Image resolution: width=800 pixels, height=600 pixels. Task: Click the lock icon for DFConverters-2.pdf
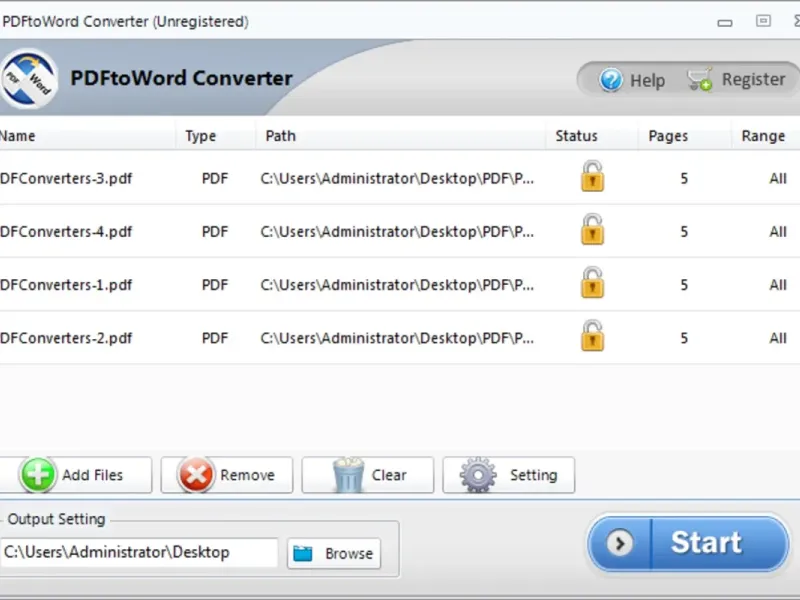pyautogui.click(x=592, y=336)
